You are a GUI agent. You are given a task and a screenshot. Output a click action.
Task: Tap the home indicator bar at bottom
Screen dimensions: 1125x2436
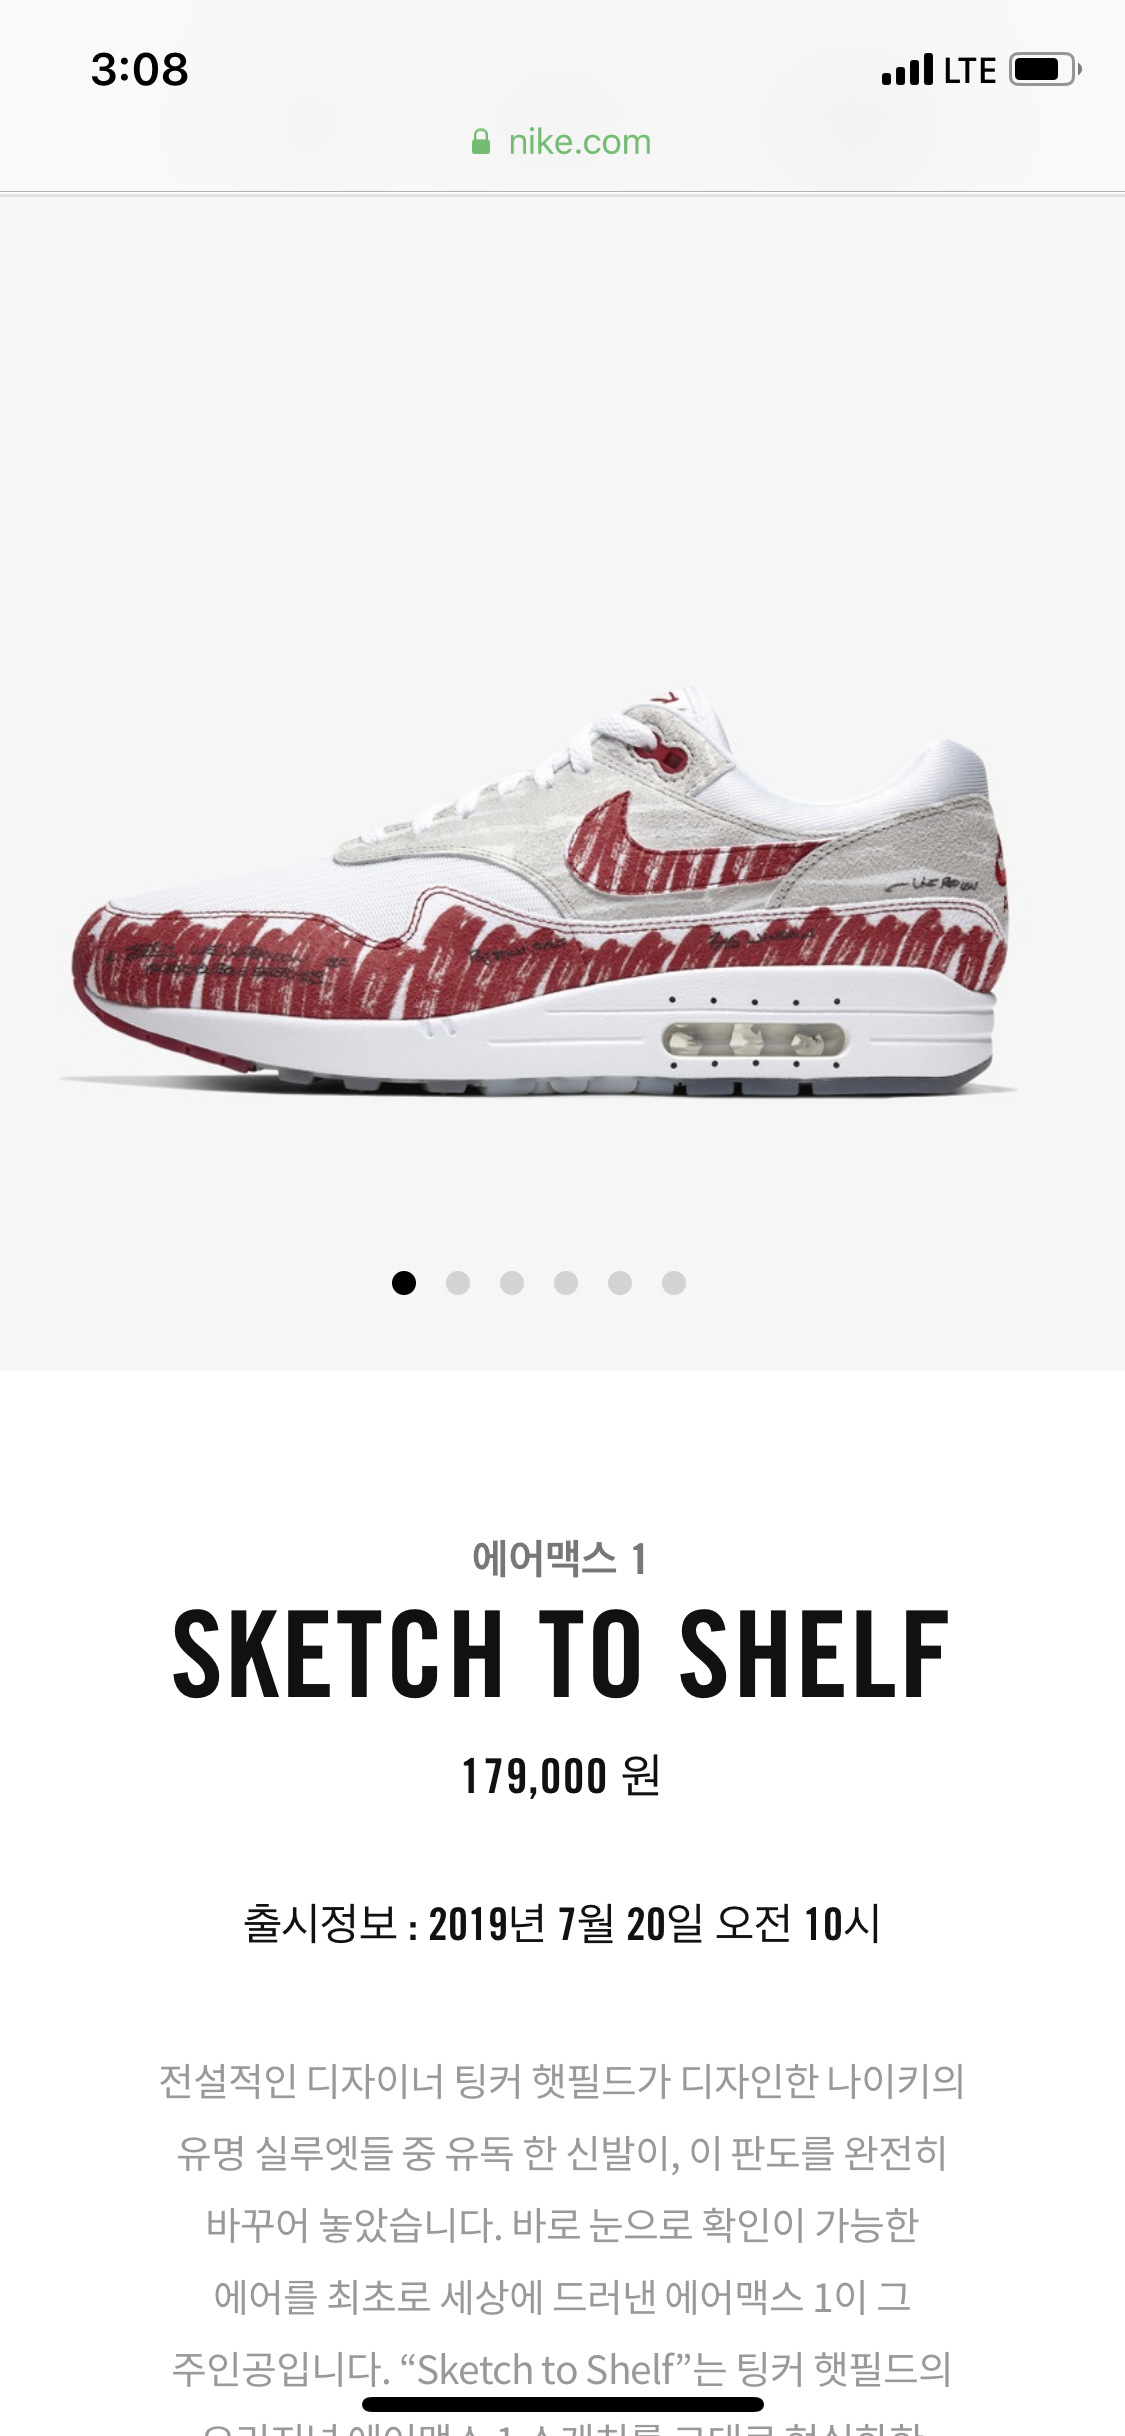tap(562, 2404)
